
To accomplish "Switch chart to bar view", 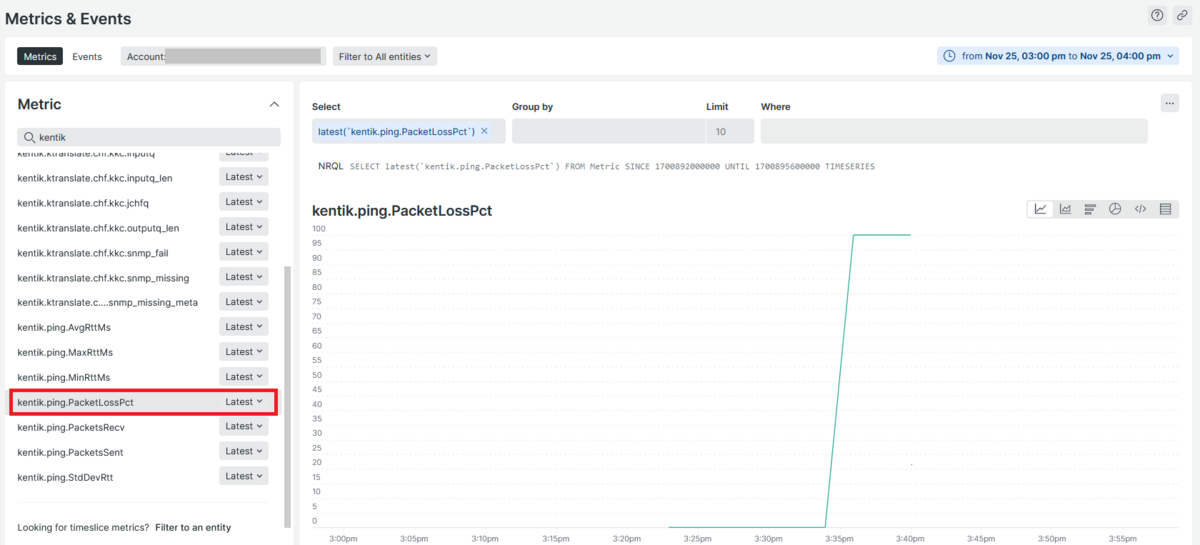I will pyautogui.click(x=1090, y=209).
